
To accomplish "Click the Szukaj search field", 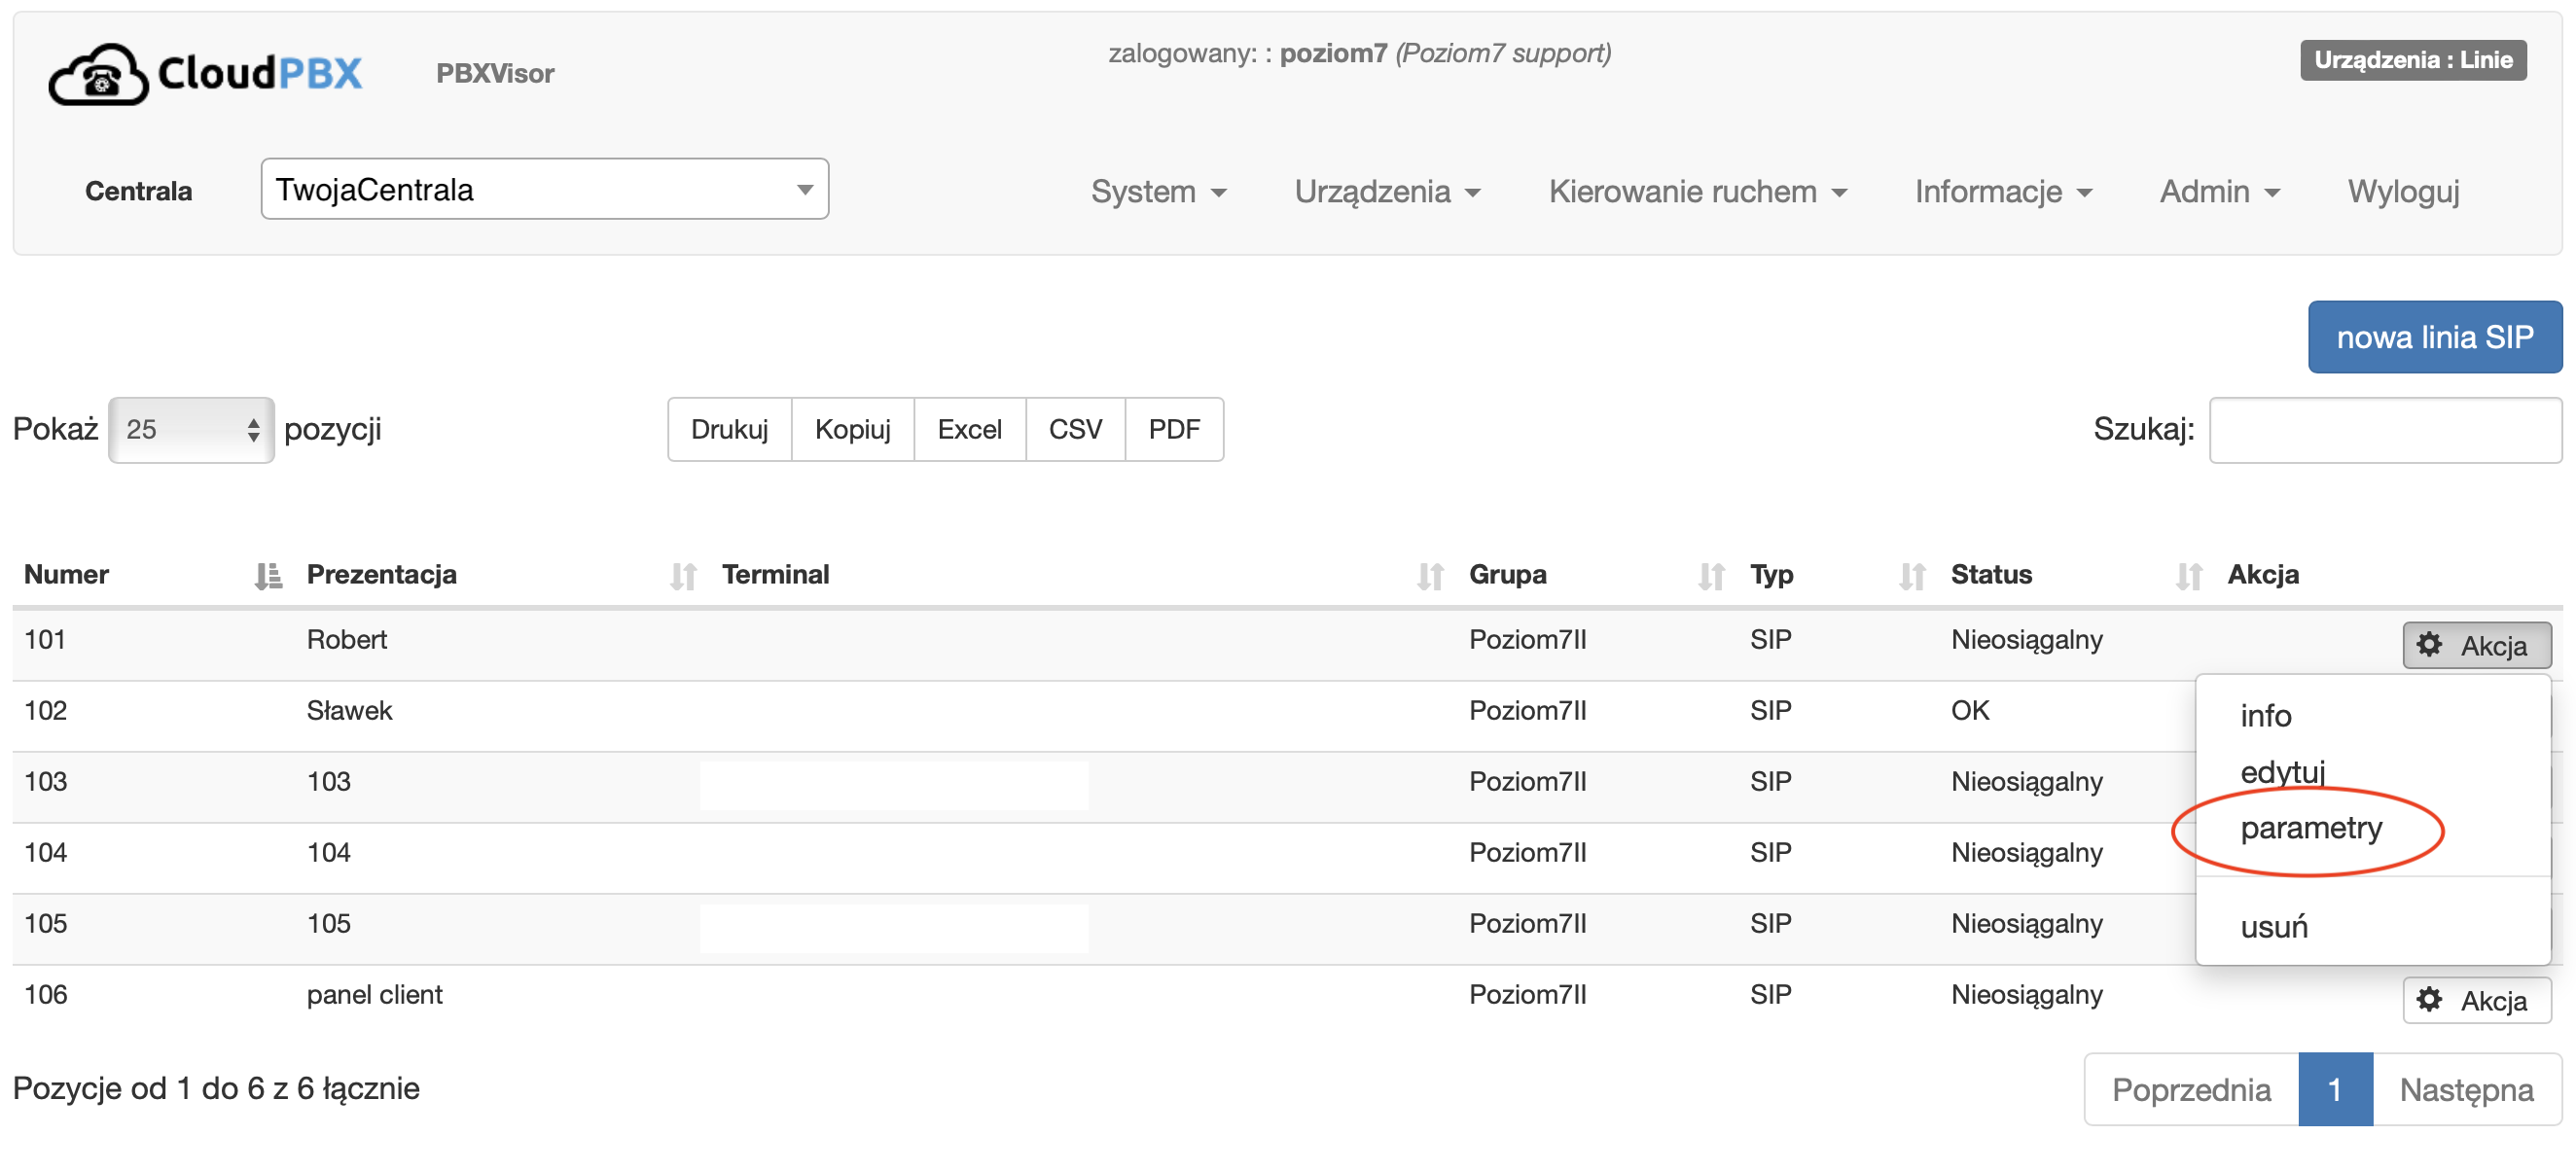I will [x=2384, y=430].
